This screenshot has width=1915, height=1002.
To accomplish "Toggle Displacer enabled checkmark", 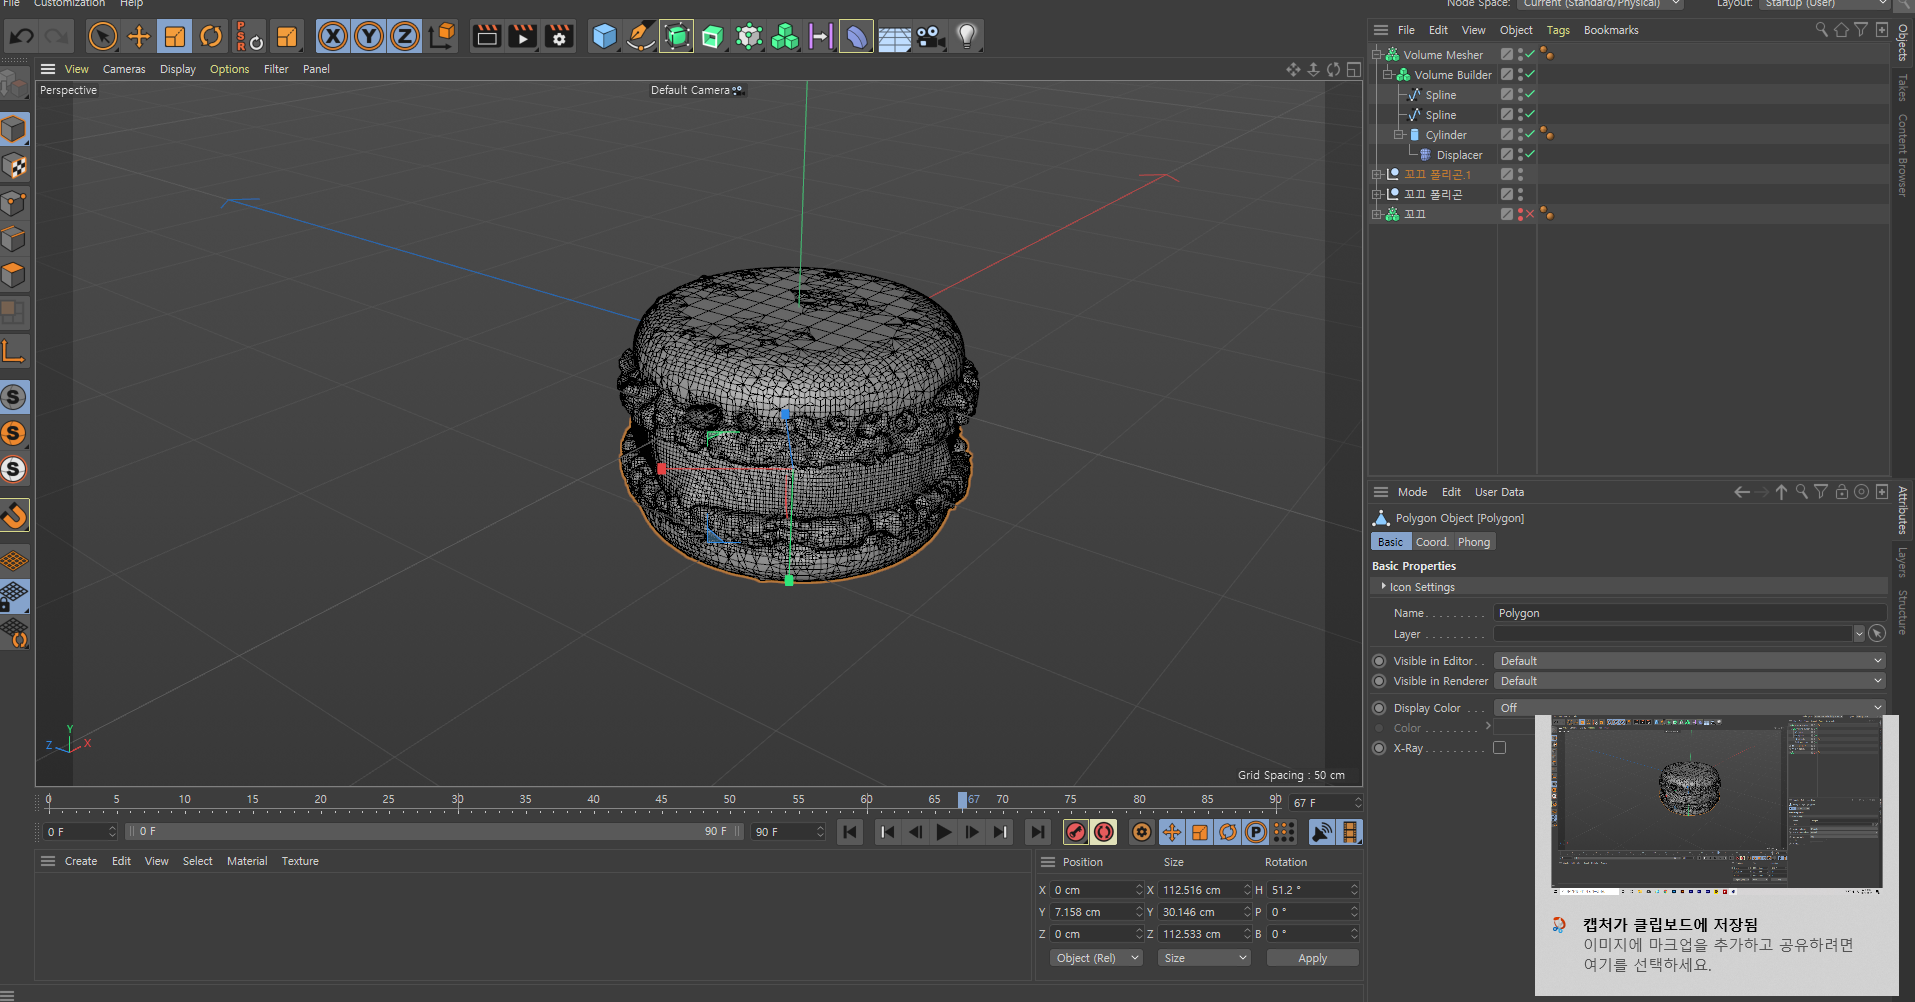I will point(1530,154).
